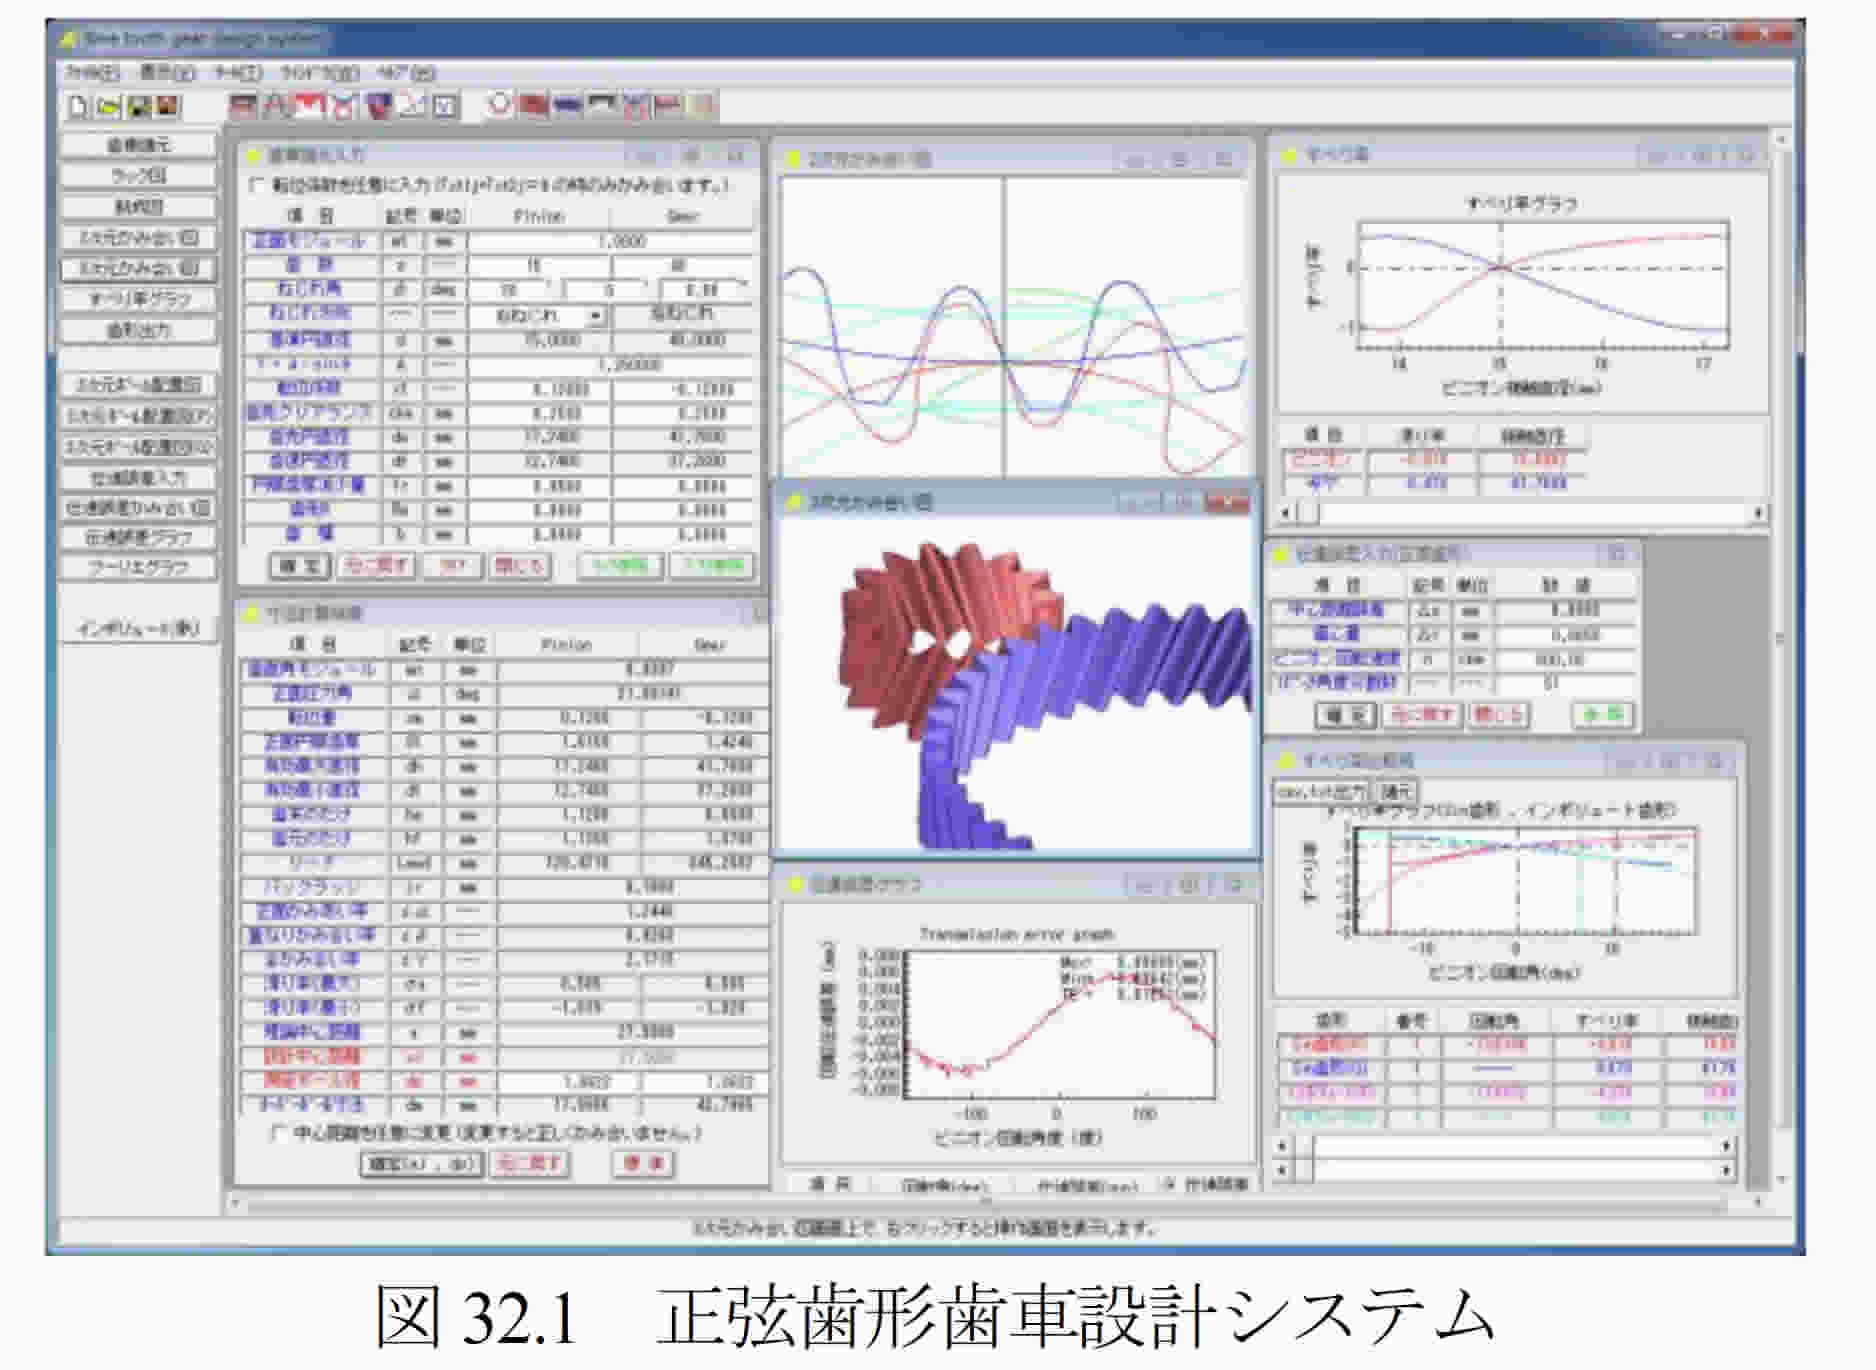Click the Pinion tooth count input field

[x=538, y=266]
